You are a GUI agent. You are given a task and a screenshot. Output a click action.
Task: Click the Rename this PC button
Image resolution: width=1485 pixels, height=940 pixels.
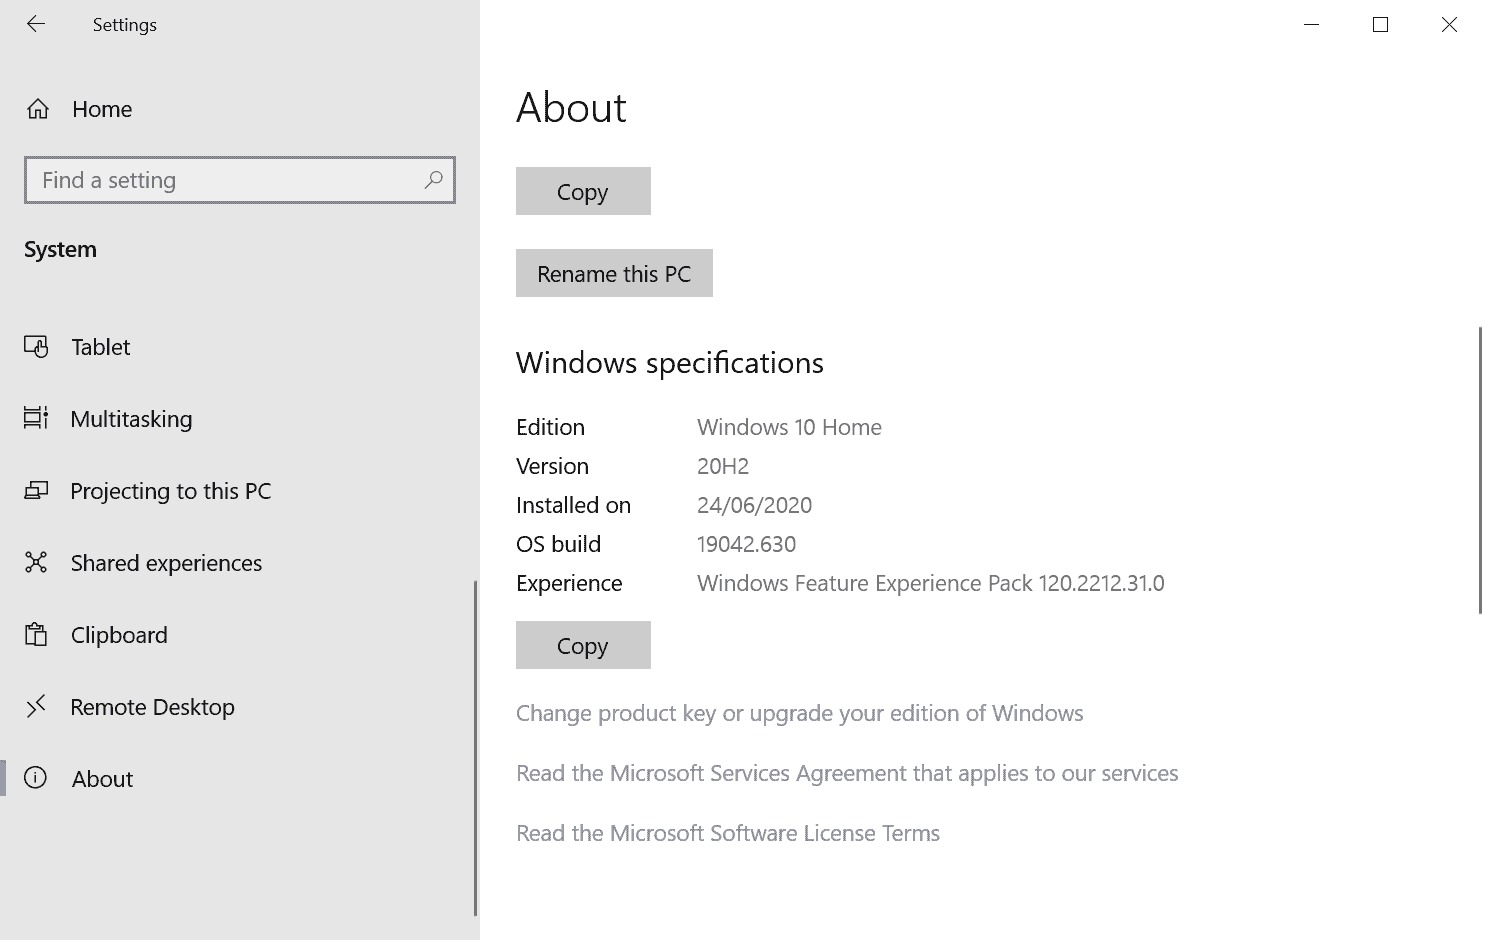[x=614, y=273]
